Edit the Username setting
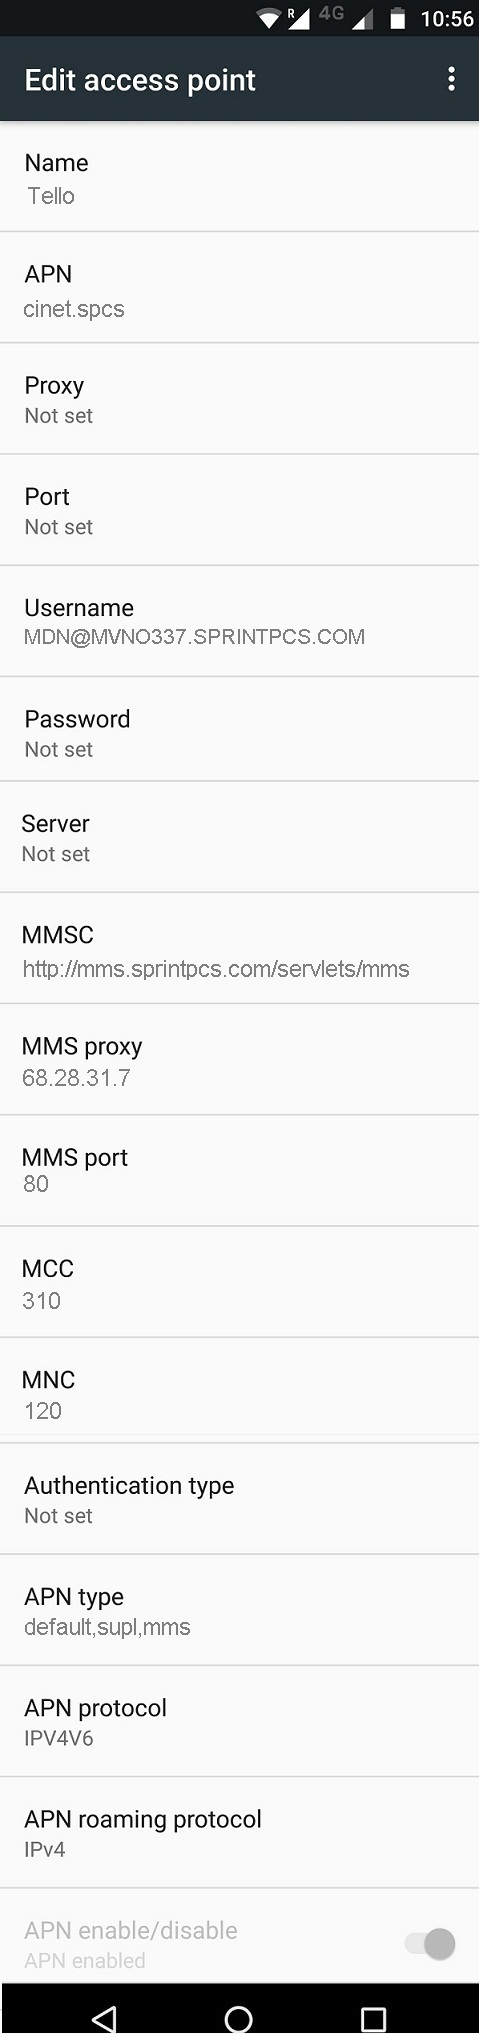The width and height of the screenshot is (479, 2034). pyautogui.click(x=239, y=621)
